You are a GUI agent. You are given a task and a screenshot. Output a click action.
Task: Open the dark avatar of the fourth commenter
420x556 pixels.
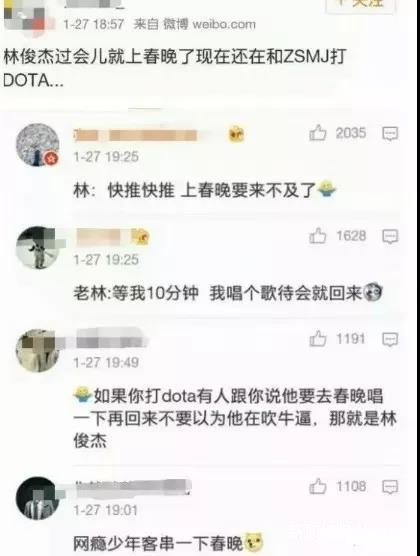pos(37,498)
